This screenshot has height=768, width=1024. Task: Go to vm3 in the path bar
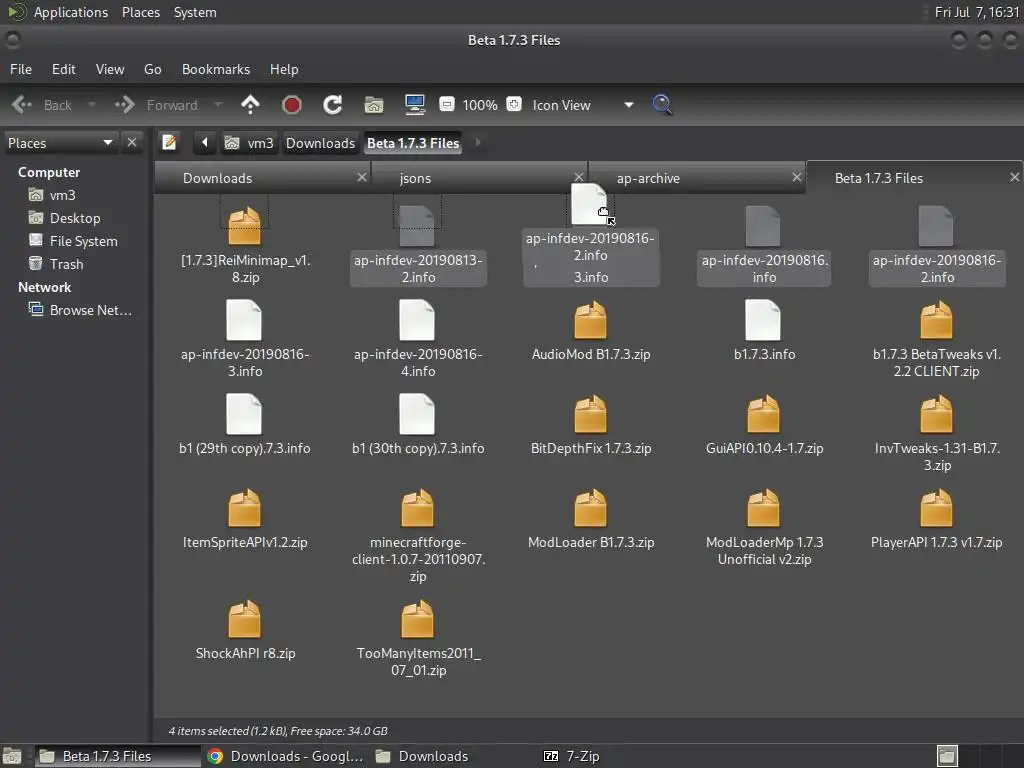coord(249,143)
